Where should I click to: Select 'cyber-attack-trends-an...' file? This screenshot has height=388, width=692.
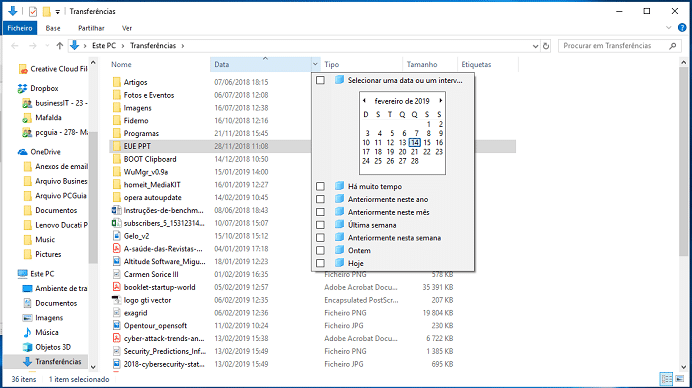click(164, 338)
